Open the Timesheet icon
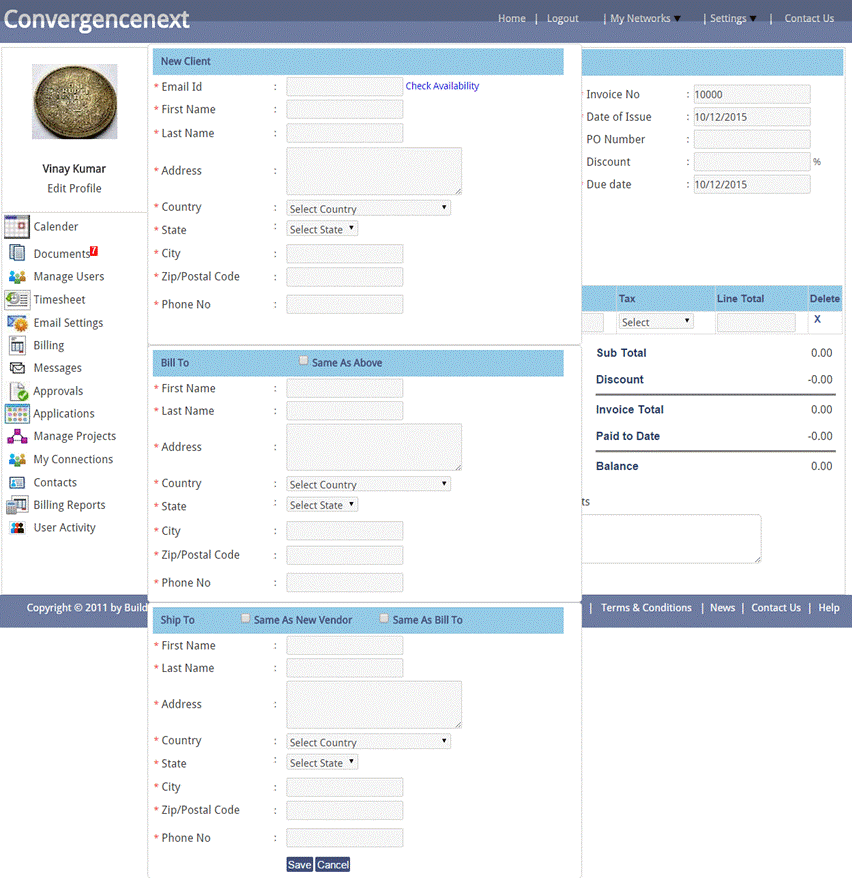 click(17, 299)
